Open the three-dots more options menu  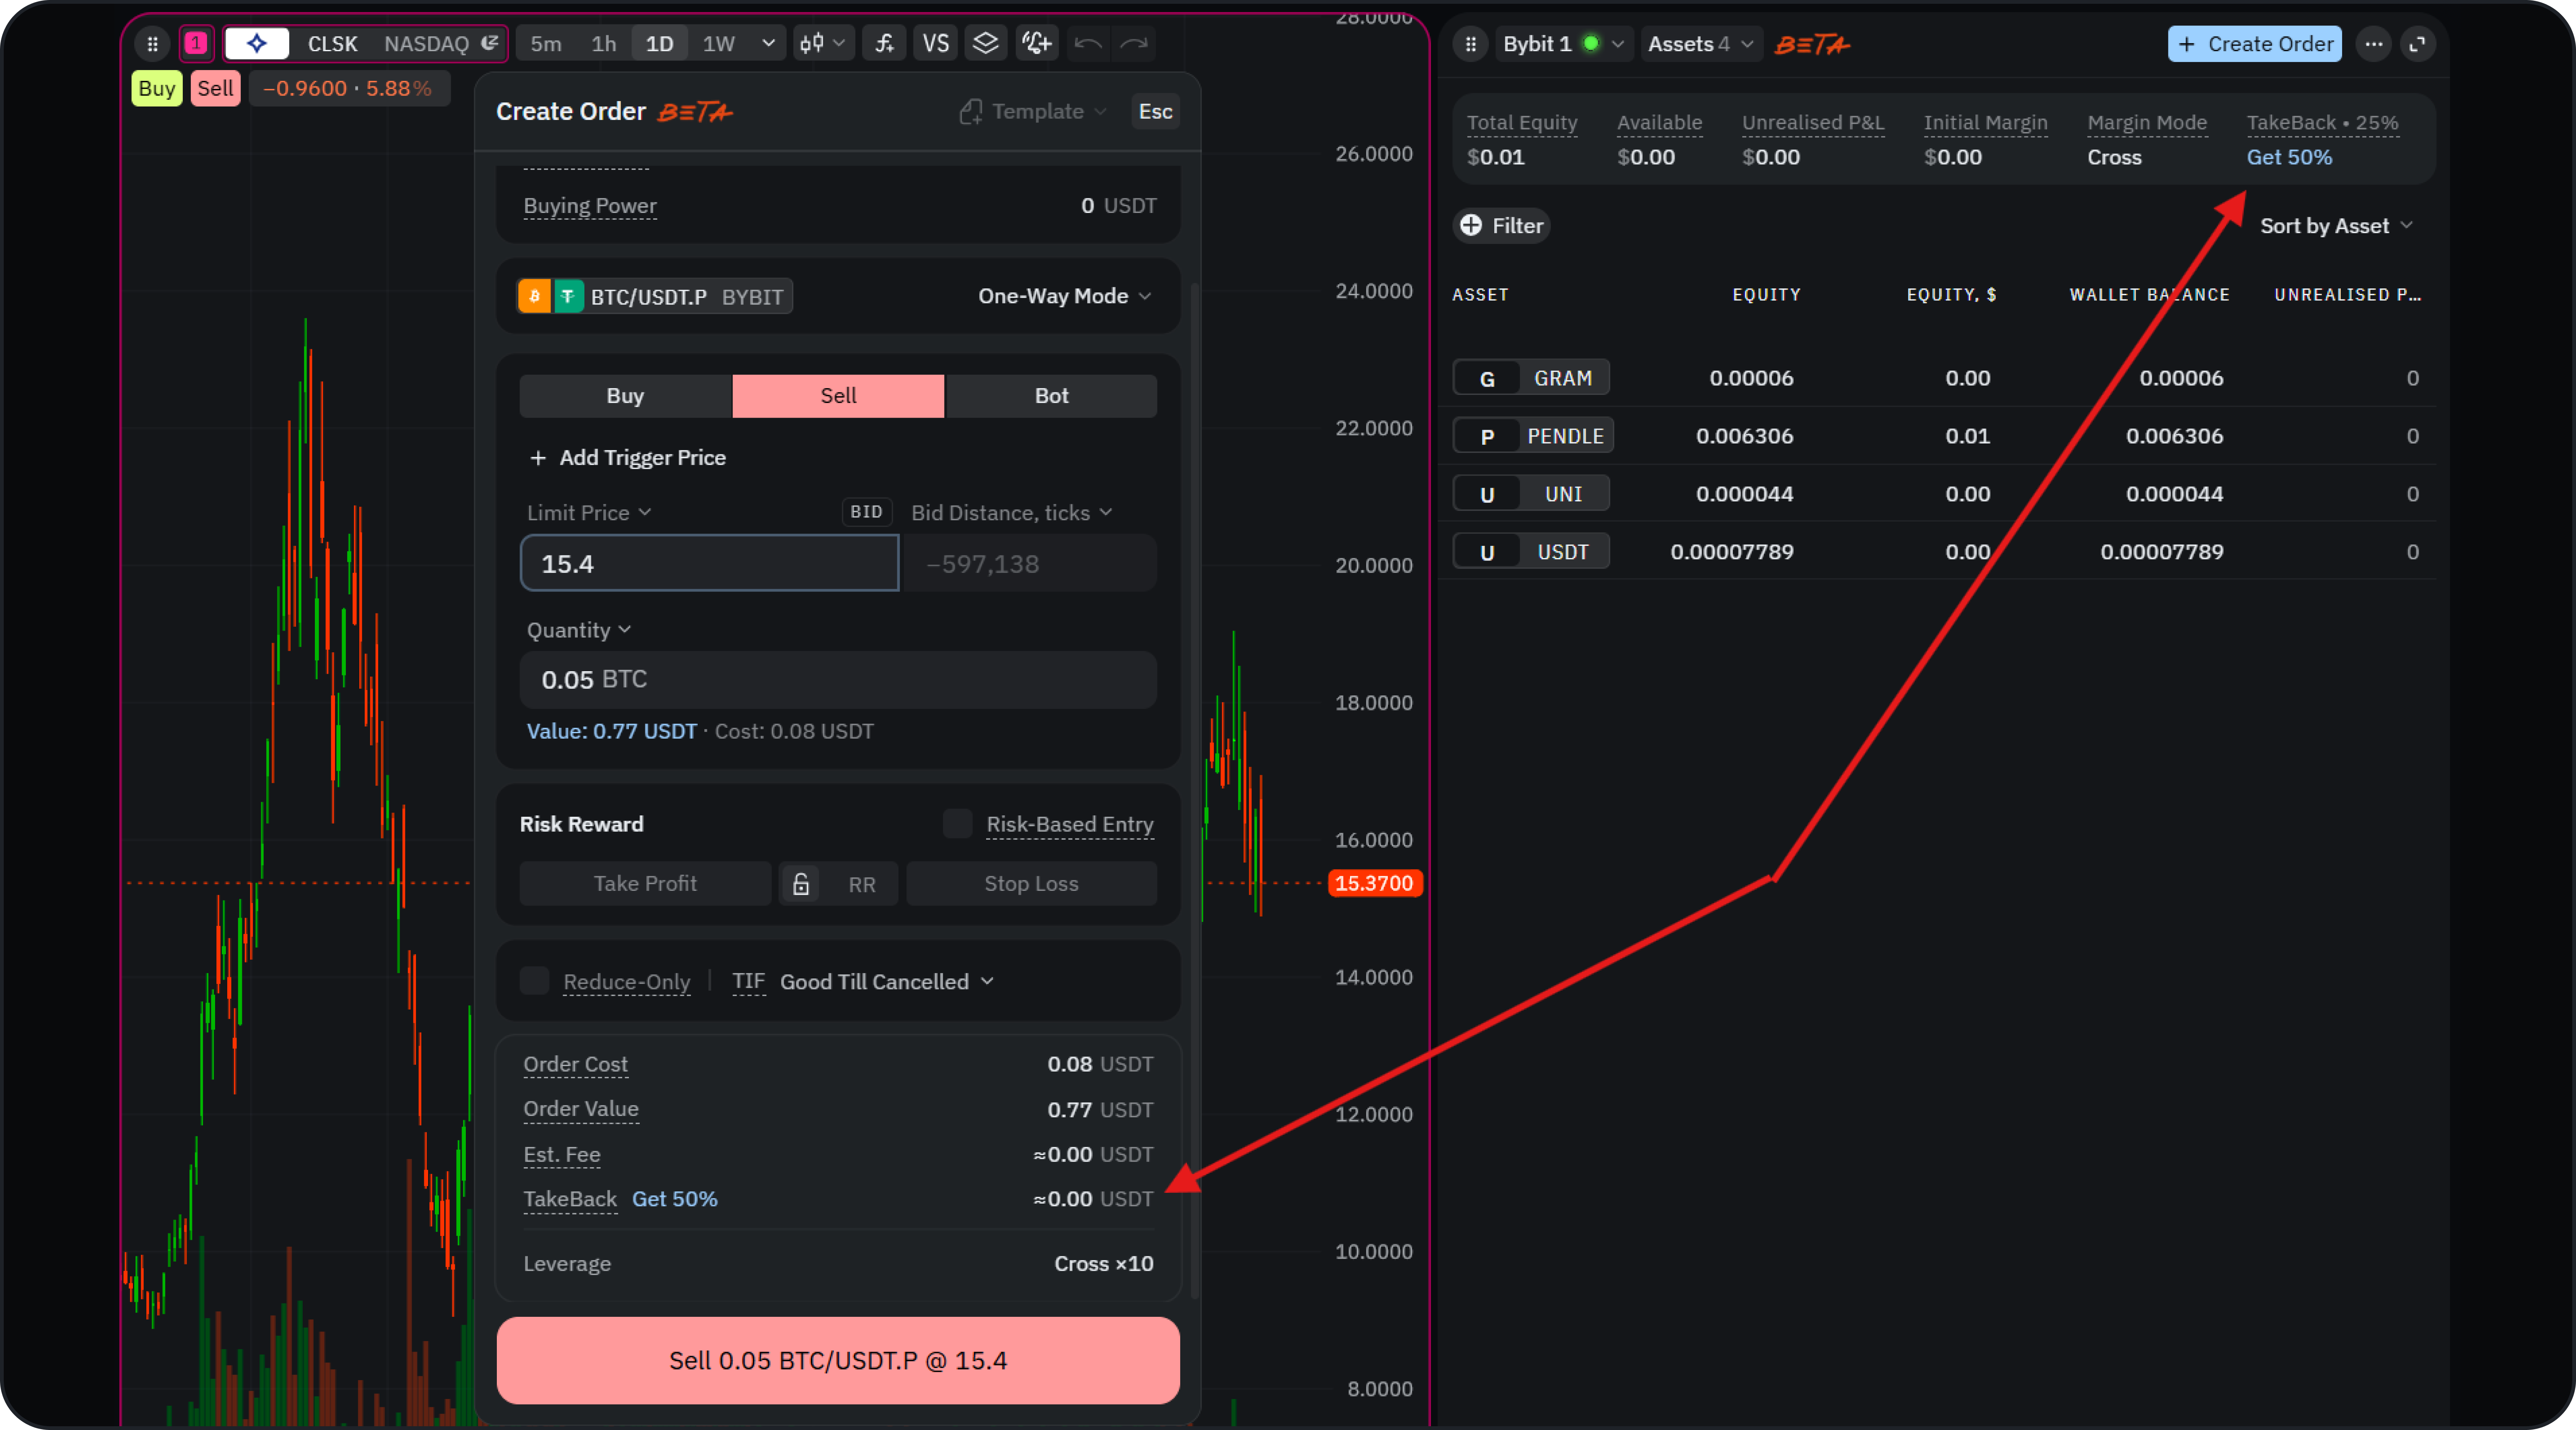coord(2373,44)
